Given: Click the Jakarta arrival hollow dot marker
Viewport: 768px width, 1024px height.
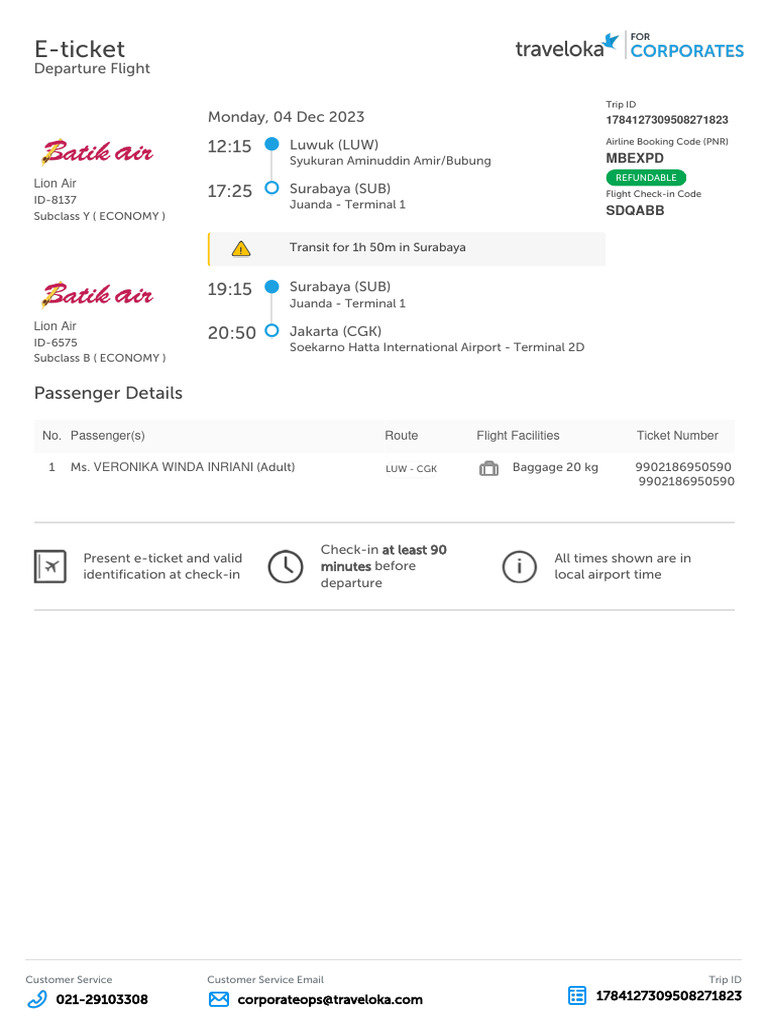Looking at the screenshot, I should (271, 331).
